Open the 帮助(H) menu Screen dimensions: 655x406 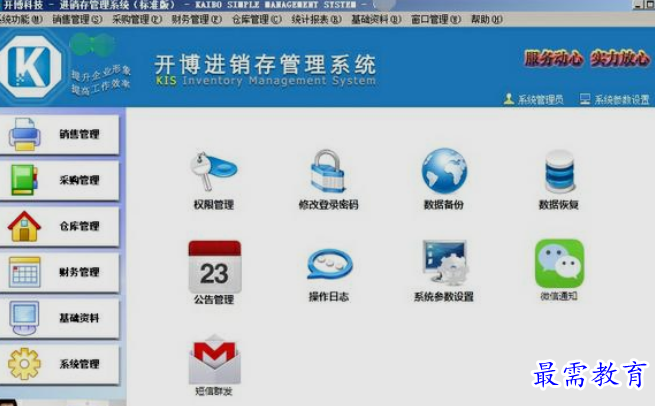pyautogui.click(x=487, y=19)
